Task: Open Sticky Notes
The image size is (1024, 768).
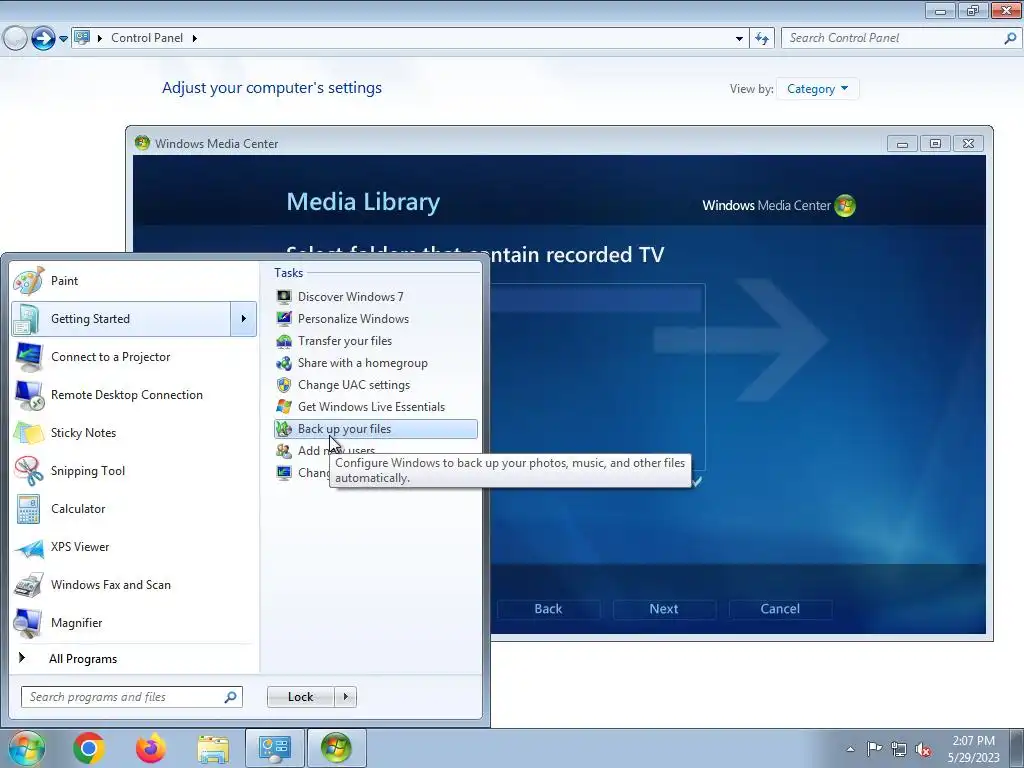Action: (x=134, y=433)
